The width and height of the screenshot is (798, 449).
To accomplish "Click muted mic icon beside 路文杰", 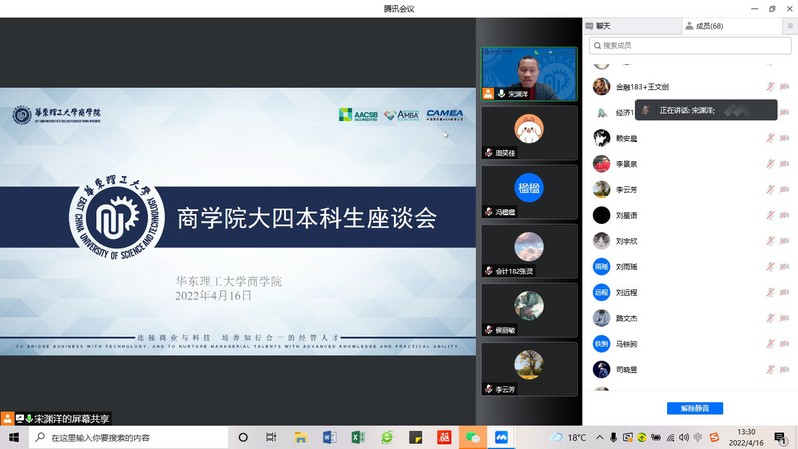I will click(770, 318).
